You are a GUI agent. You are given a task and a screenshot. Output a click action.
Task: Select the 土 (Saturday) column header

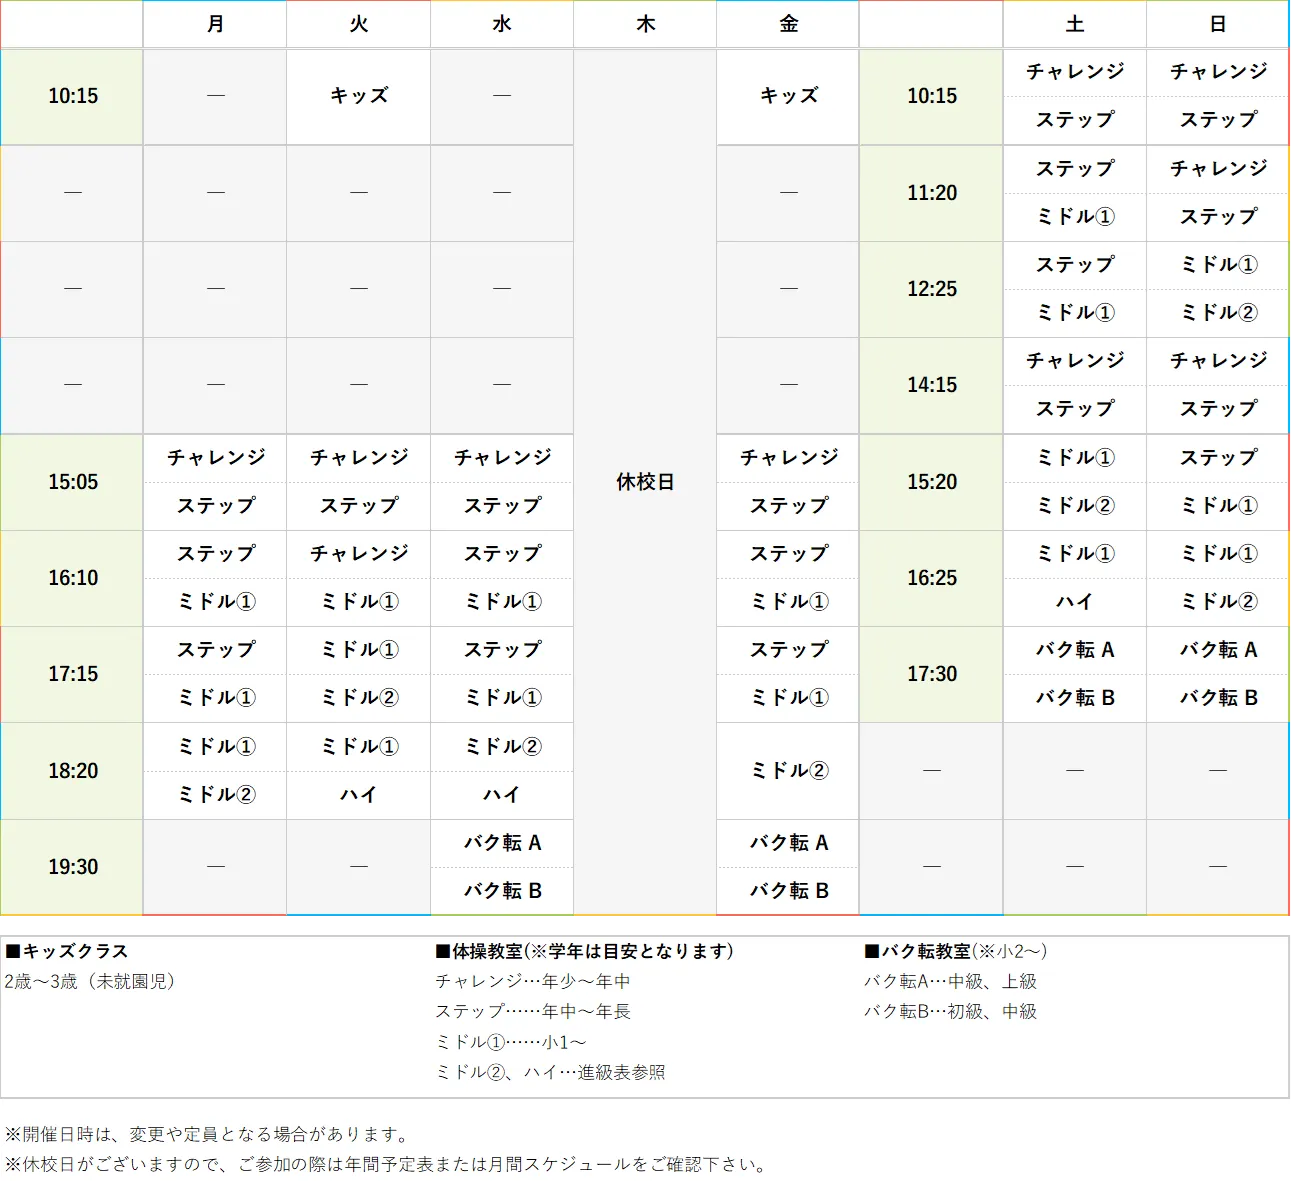coord(1075,24)
